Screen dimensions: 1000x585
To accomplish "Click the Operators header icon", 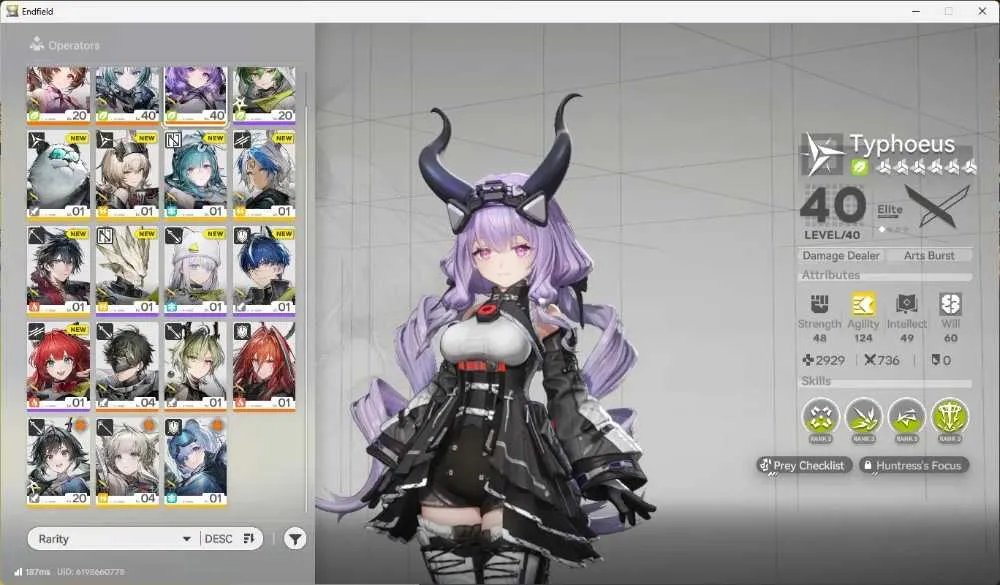I will 37,44.
